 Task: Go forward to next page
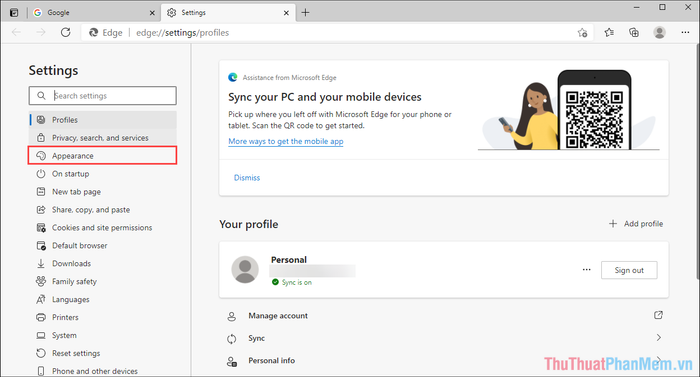tap(41, 32)
